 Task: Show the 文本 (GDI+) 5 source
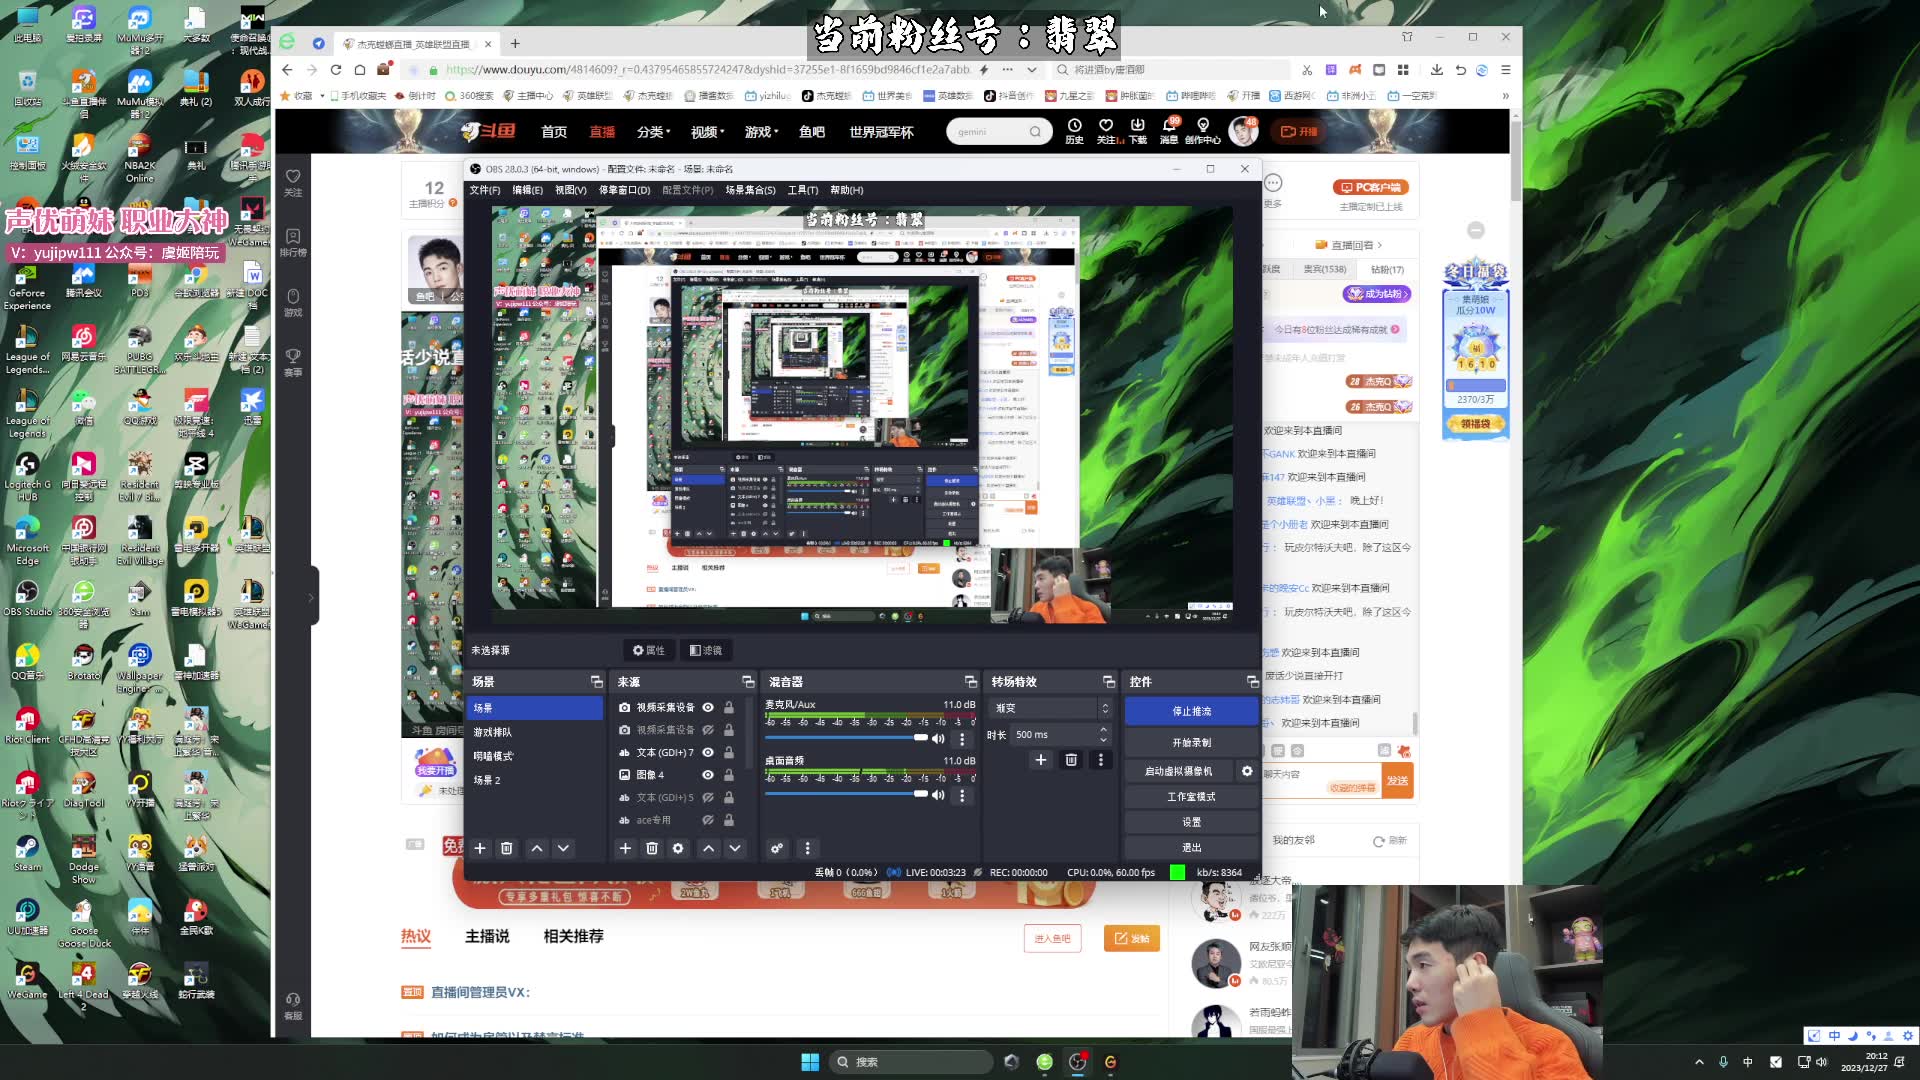708,798
